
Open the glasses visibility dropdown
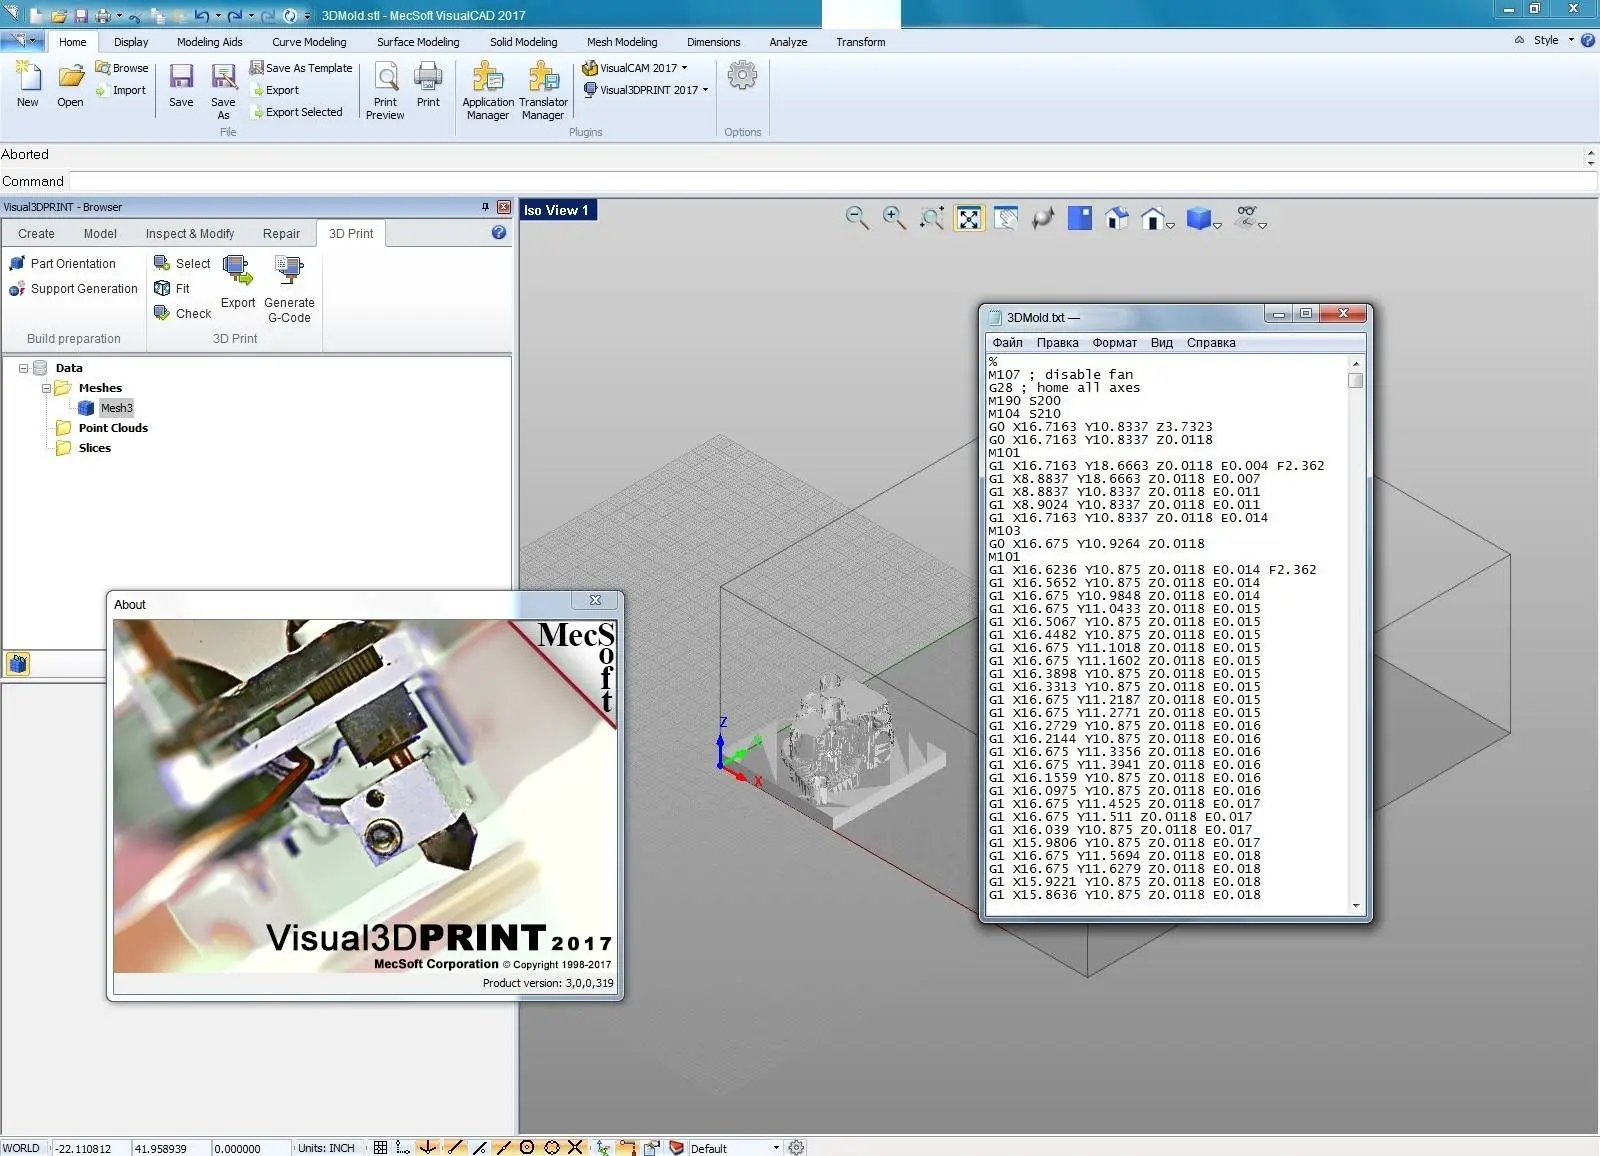click(x=1263, y=226)
